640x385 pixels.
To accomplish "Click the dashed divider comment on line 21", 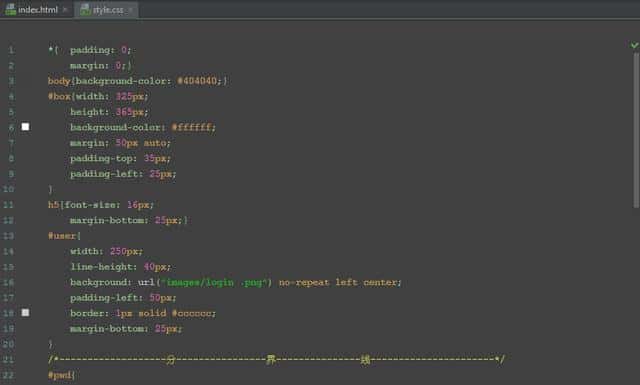I will pos(276,359).
